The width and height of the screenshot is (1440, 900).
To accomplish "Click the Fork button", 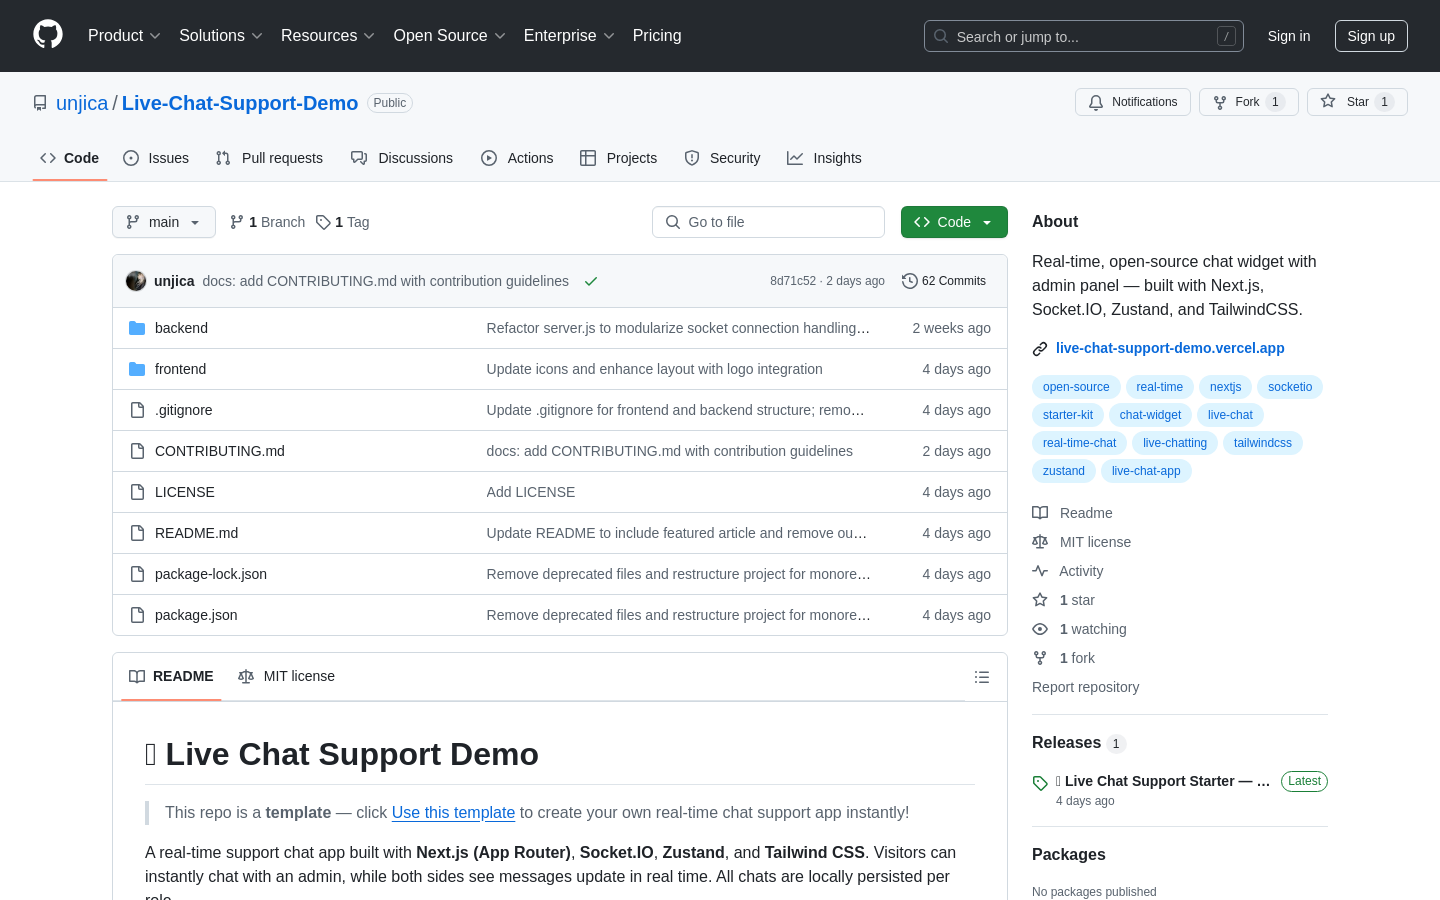I will (x=1248, y=102).
